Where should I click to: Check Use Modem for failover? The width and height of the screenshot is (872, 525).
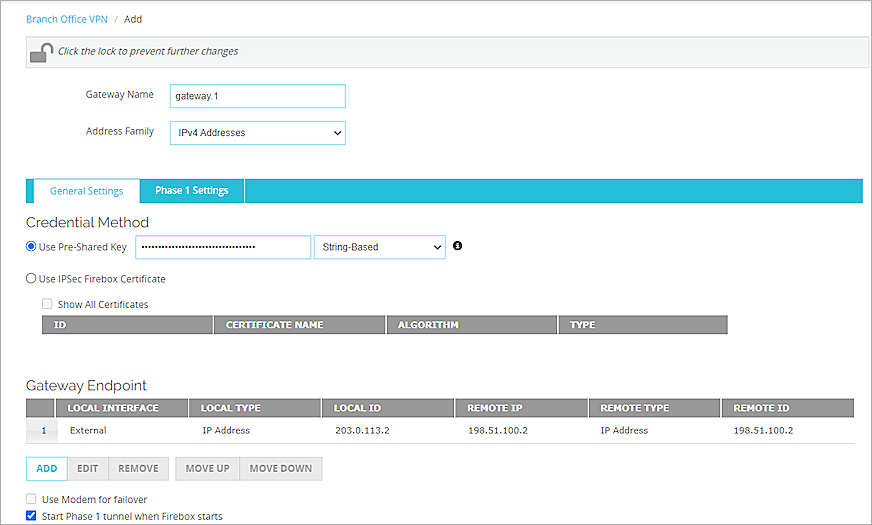(x=32, y=499)
